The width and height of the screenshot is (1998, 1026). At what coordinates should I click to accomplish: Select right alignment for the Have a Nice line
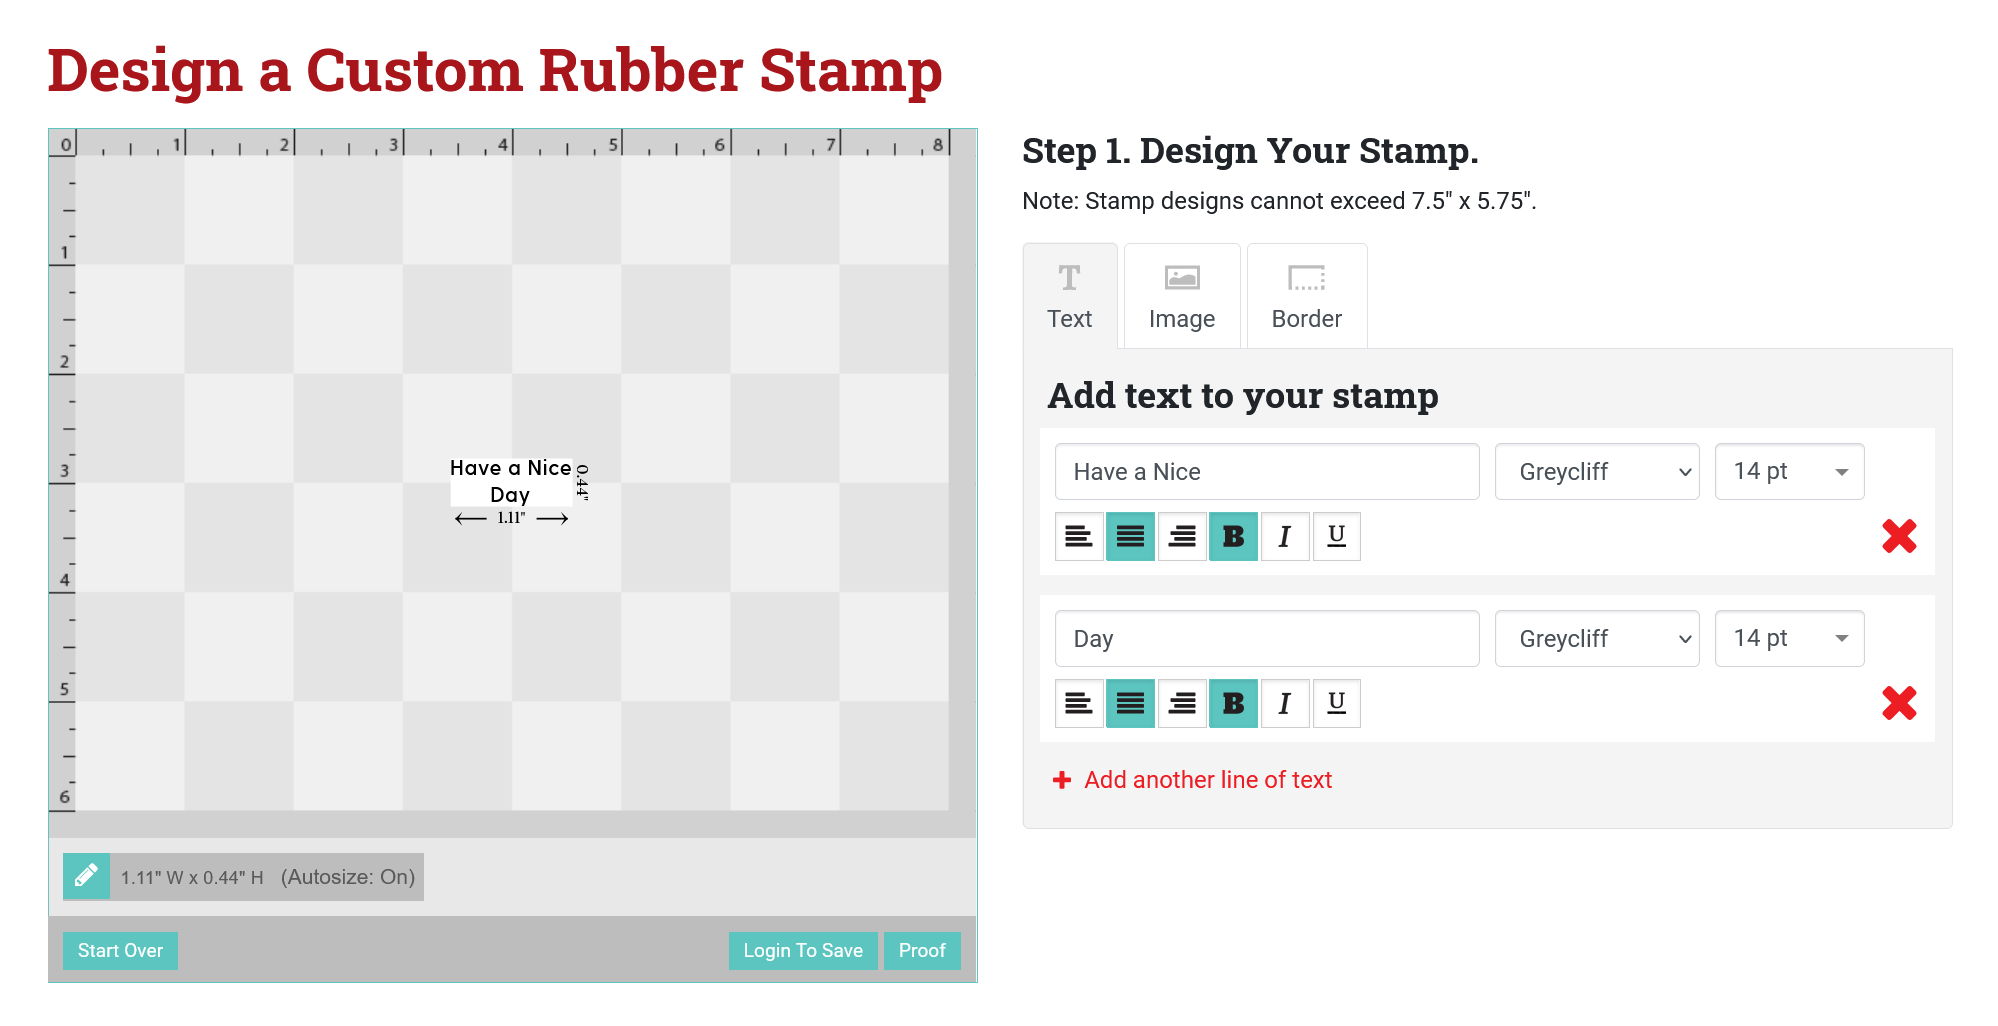click(x=1182, y=536)
